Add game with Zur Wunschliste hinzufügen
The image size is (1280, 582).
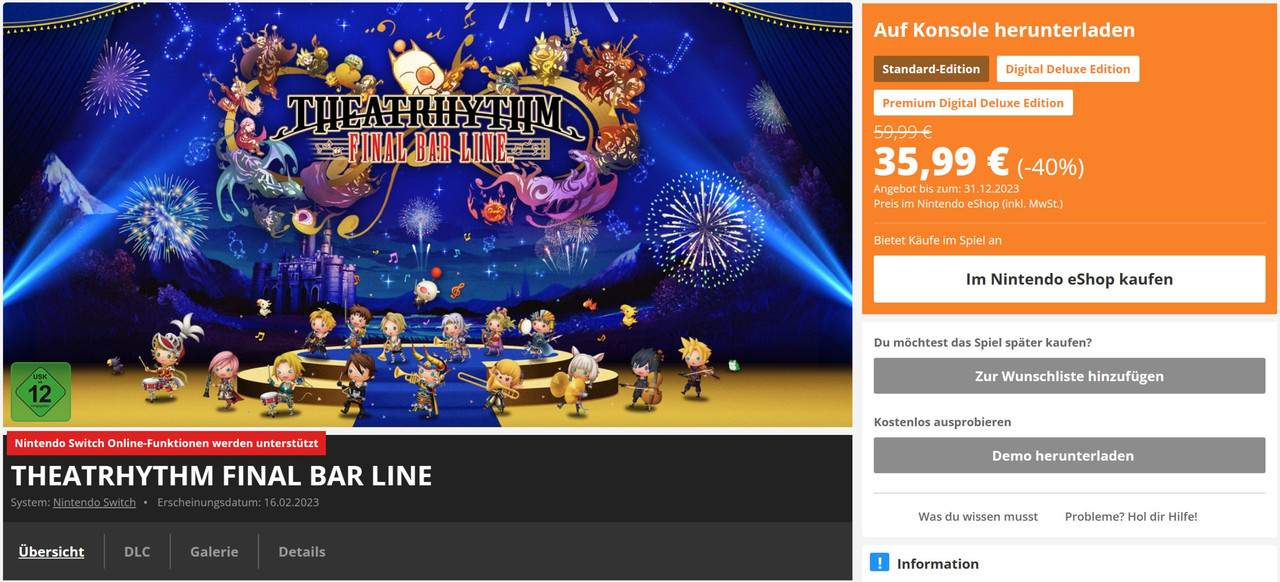click(1069, 376)
